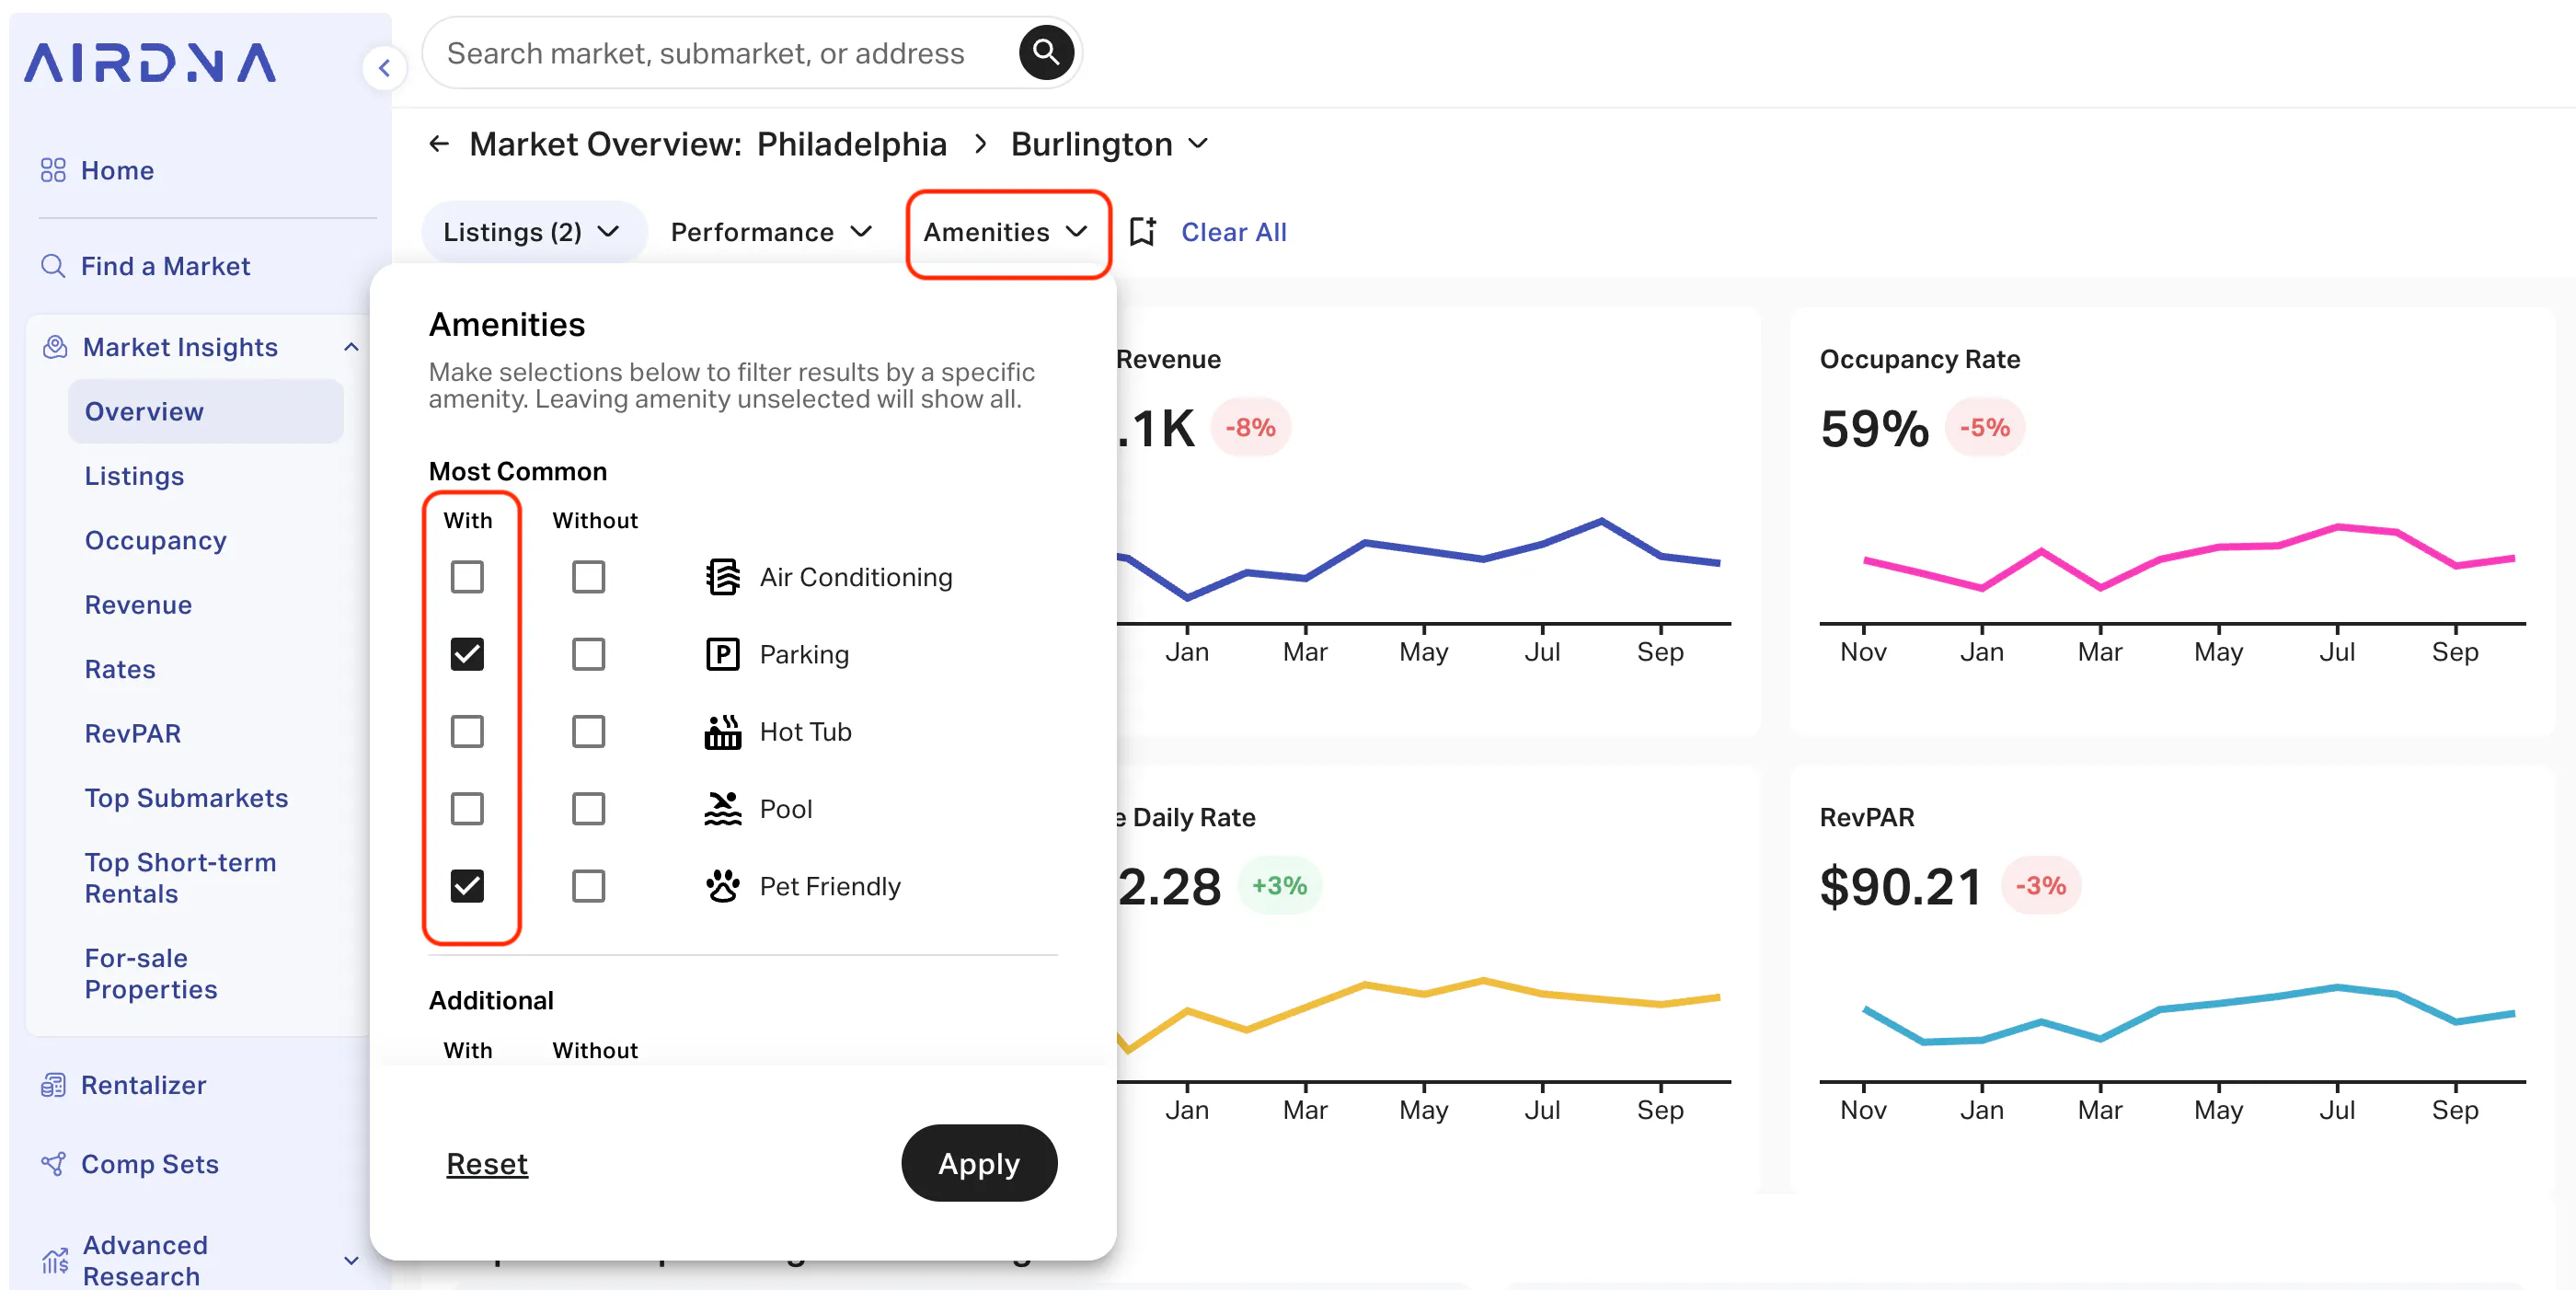Click the AirDNA logo
The height and width of the screenshot is (1290, 2576).
[x=150, y=63]
